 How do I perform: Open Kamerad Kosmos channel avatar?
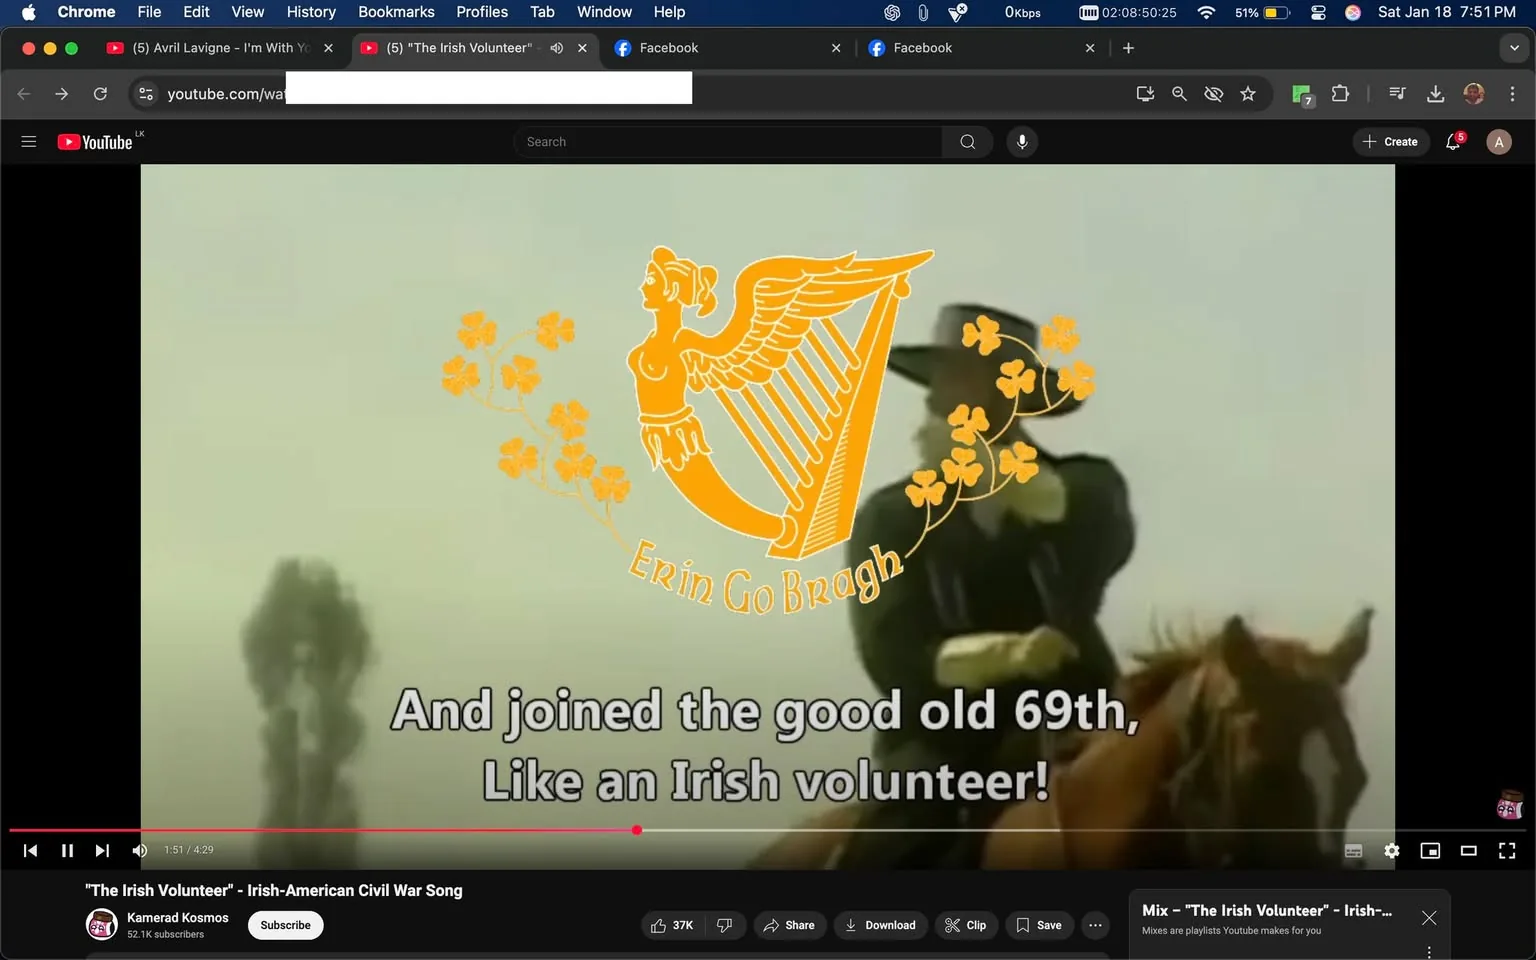tap(101, 924)
